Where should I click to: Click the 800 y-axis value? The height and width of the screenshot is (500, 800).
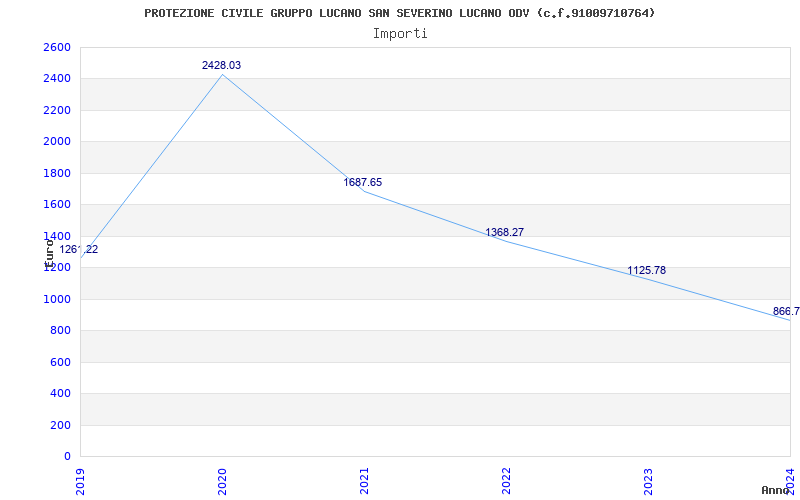click(x=60, y=331)
